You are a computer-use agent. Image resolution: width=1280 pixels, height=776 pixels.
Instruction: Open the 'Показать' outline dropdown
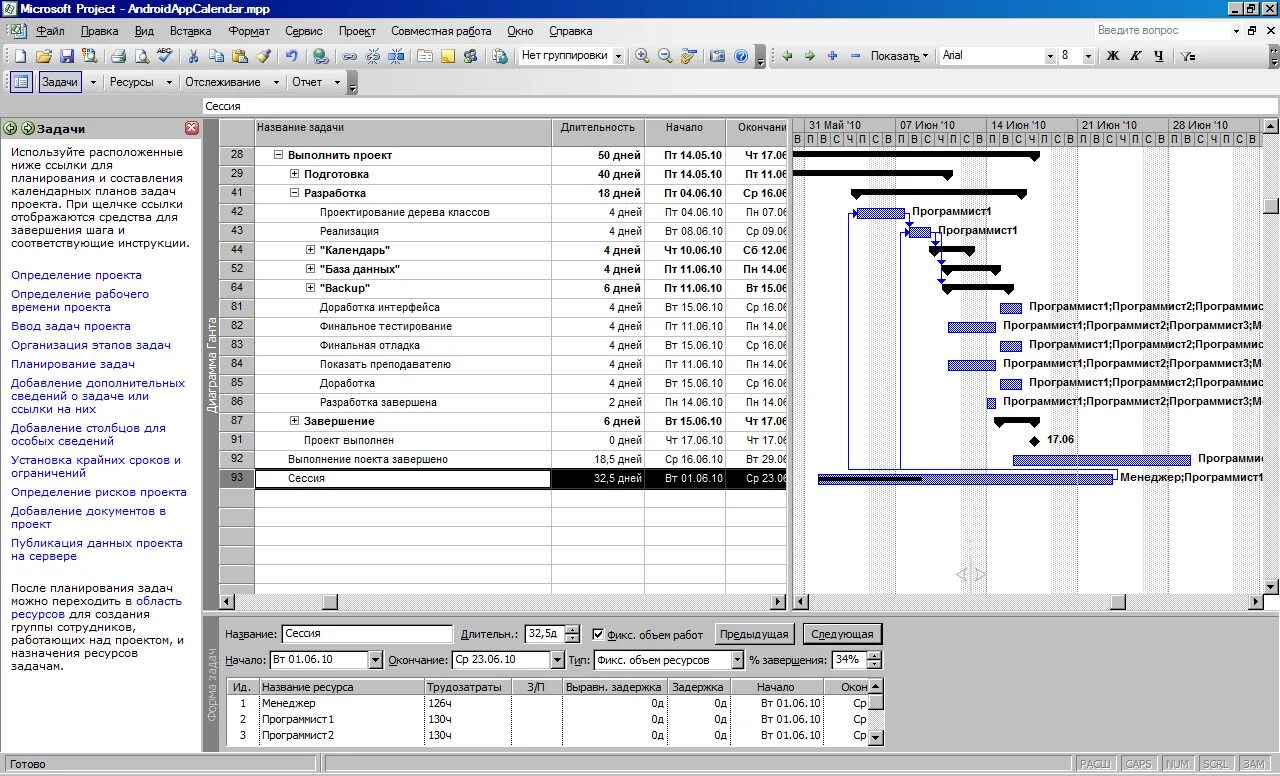[x=899, y=56]
